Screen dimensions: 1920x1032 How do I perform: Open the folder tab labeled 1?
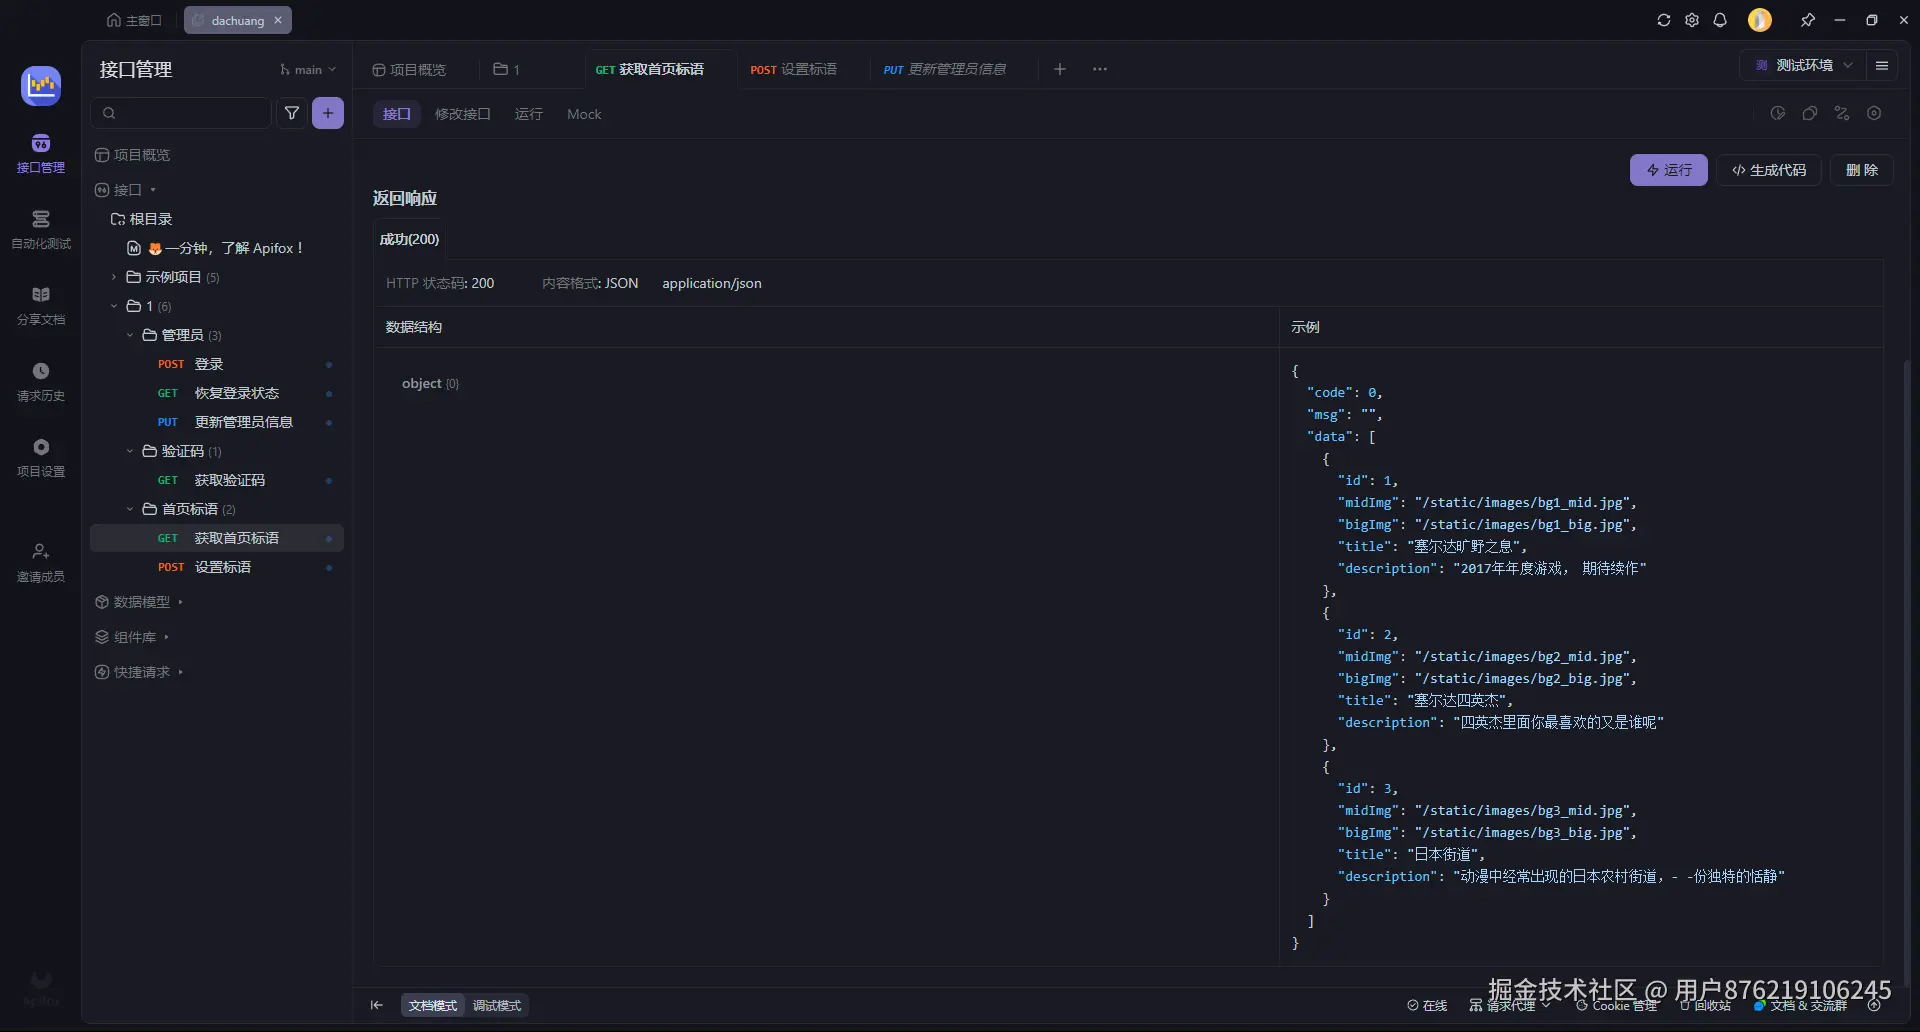[506, 69]
